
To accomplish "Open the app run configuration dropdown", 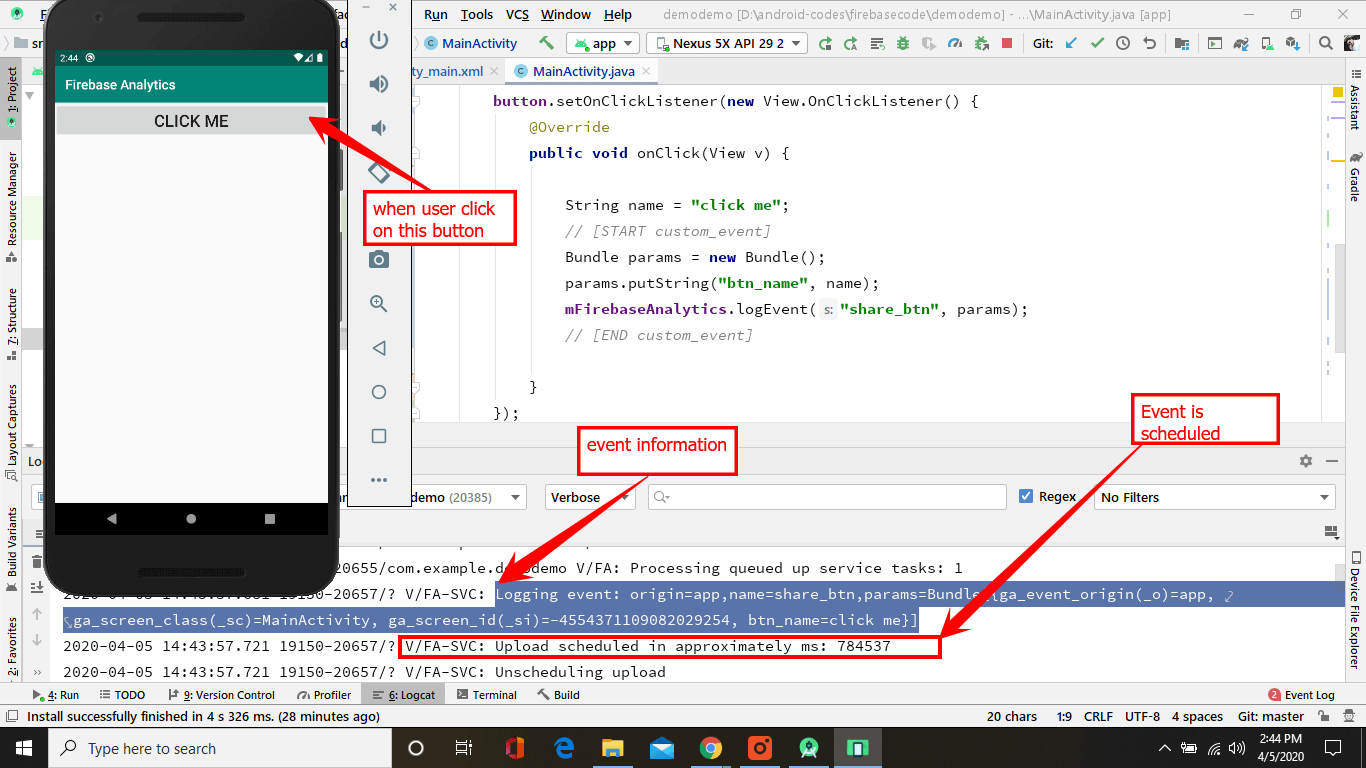I will coord(603,43).
